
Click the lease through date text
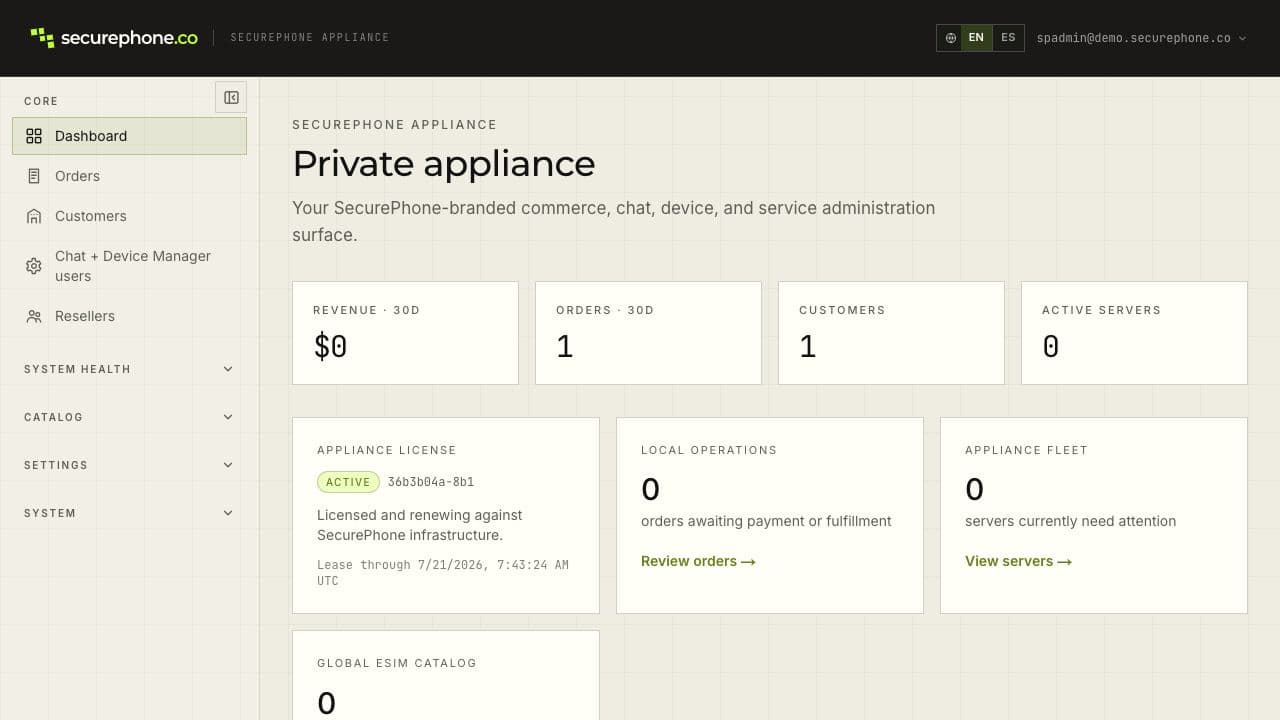(443, 573)
